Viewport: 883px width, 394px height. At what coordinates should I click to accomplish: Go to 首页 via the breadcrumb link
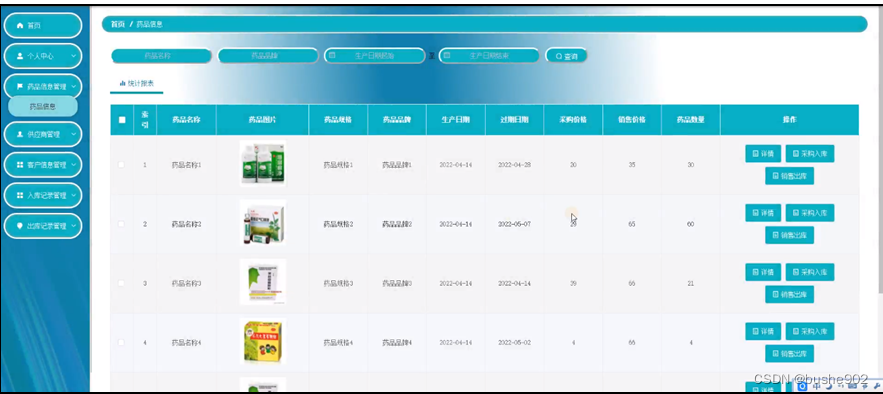point(117,24)
